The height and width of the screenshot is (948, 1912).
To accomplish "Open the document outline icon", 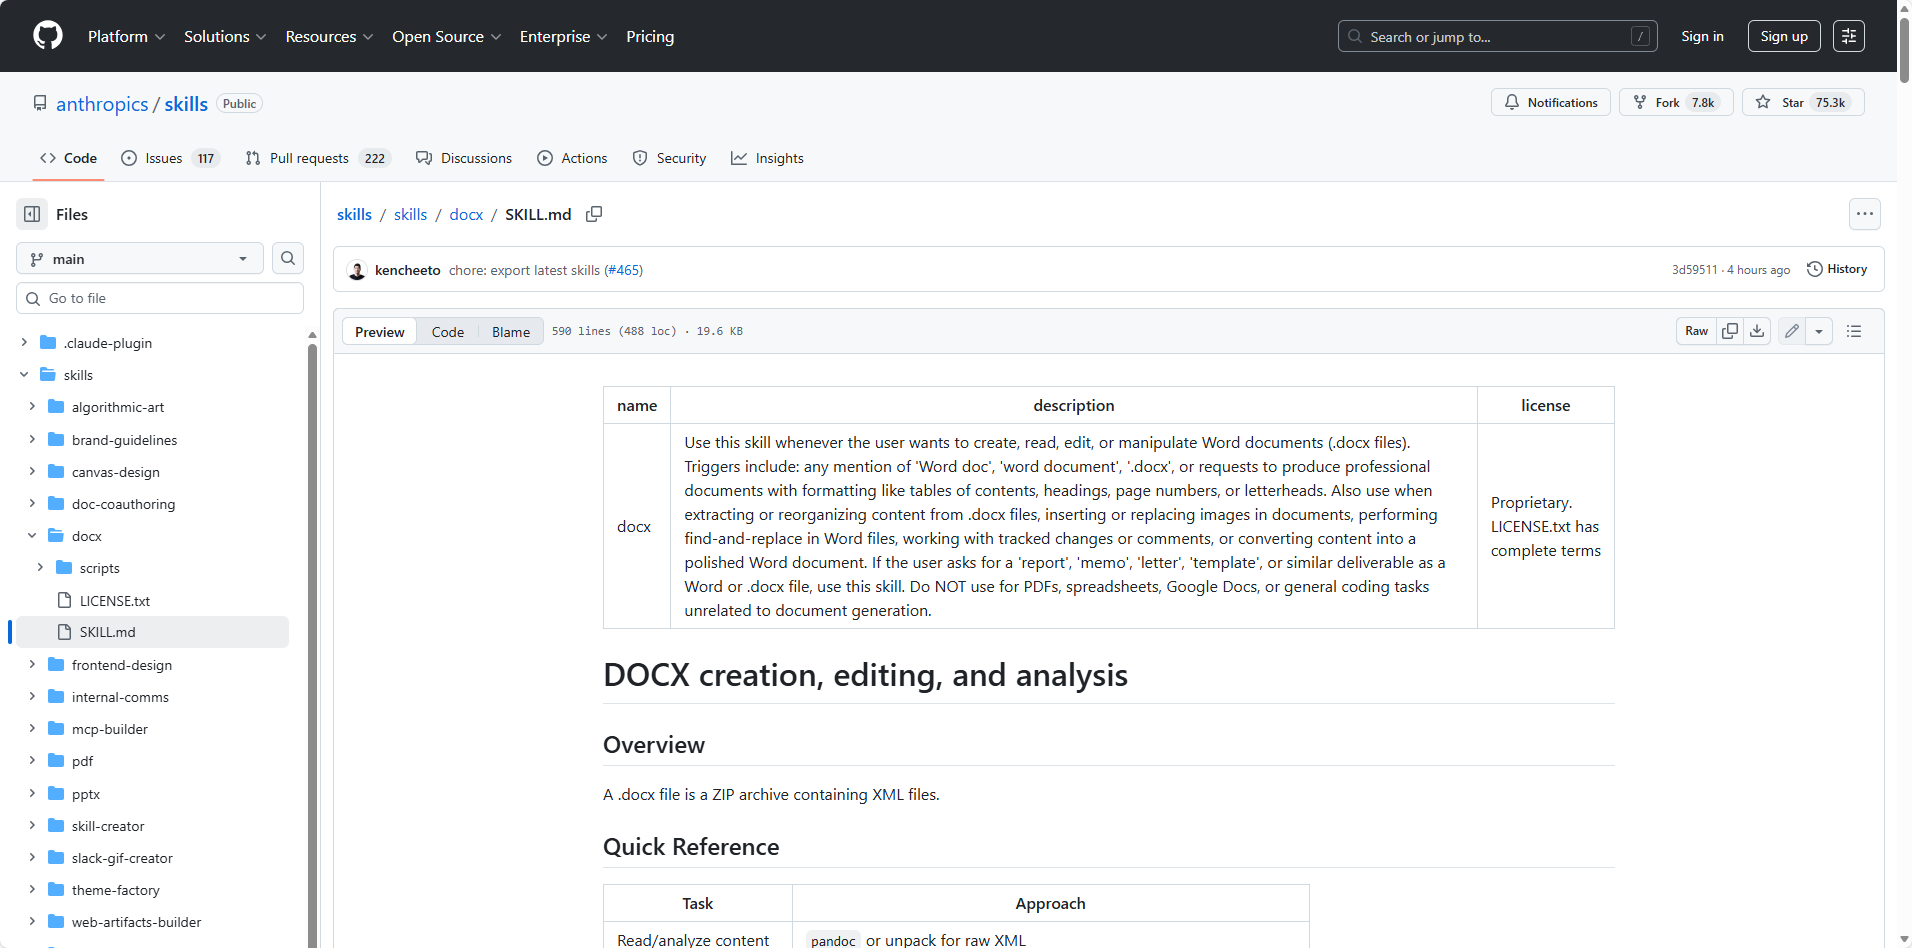I will [x=1854, y=331].
